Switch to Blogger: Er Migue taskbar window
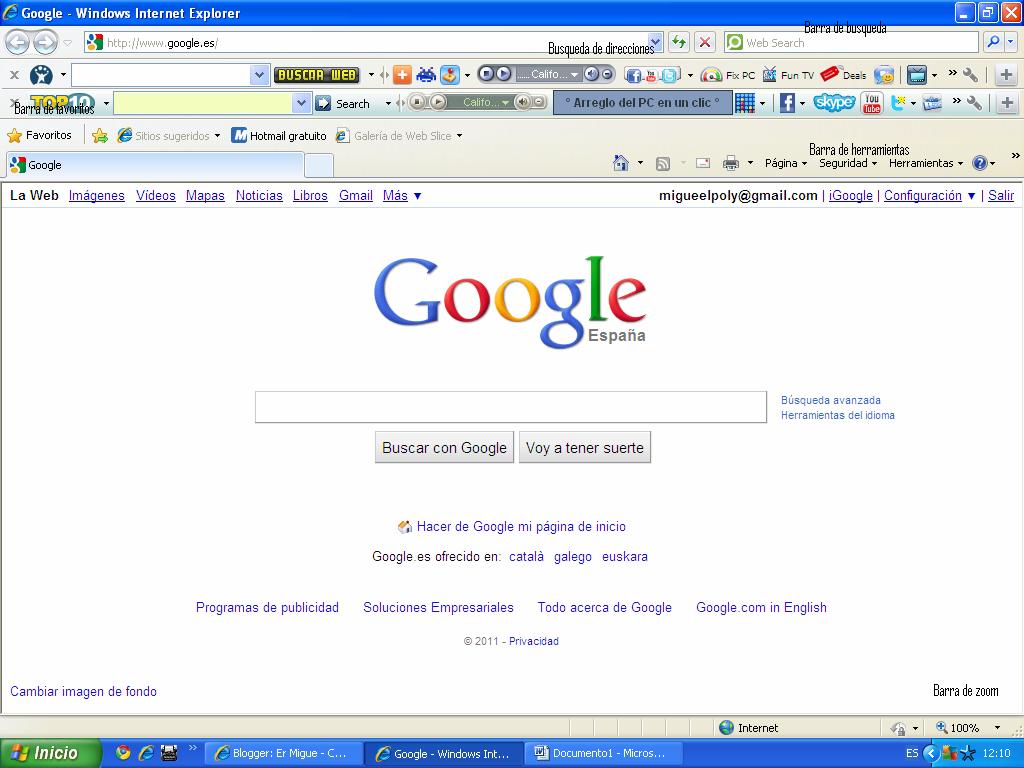This screenshot has height=768, width=1024. [282, 753]
